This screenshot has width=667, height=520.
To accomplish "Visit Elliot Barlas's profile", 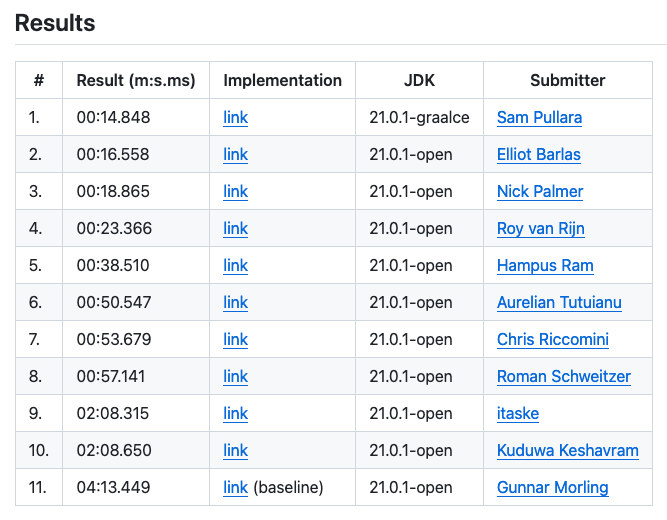I will tap(539, 154).
